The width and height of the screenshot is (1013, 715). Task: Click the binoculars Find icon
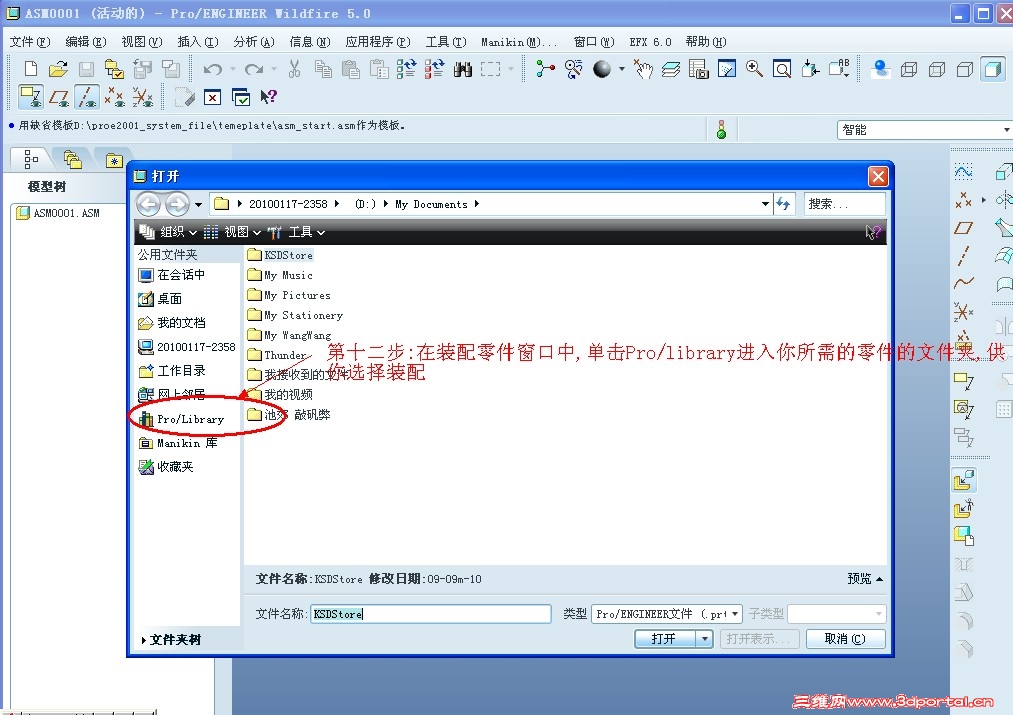(x=463, y=68)
